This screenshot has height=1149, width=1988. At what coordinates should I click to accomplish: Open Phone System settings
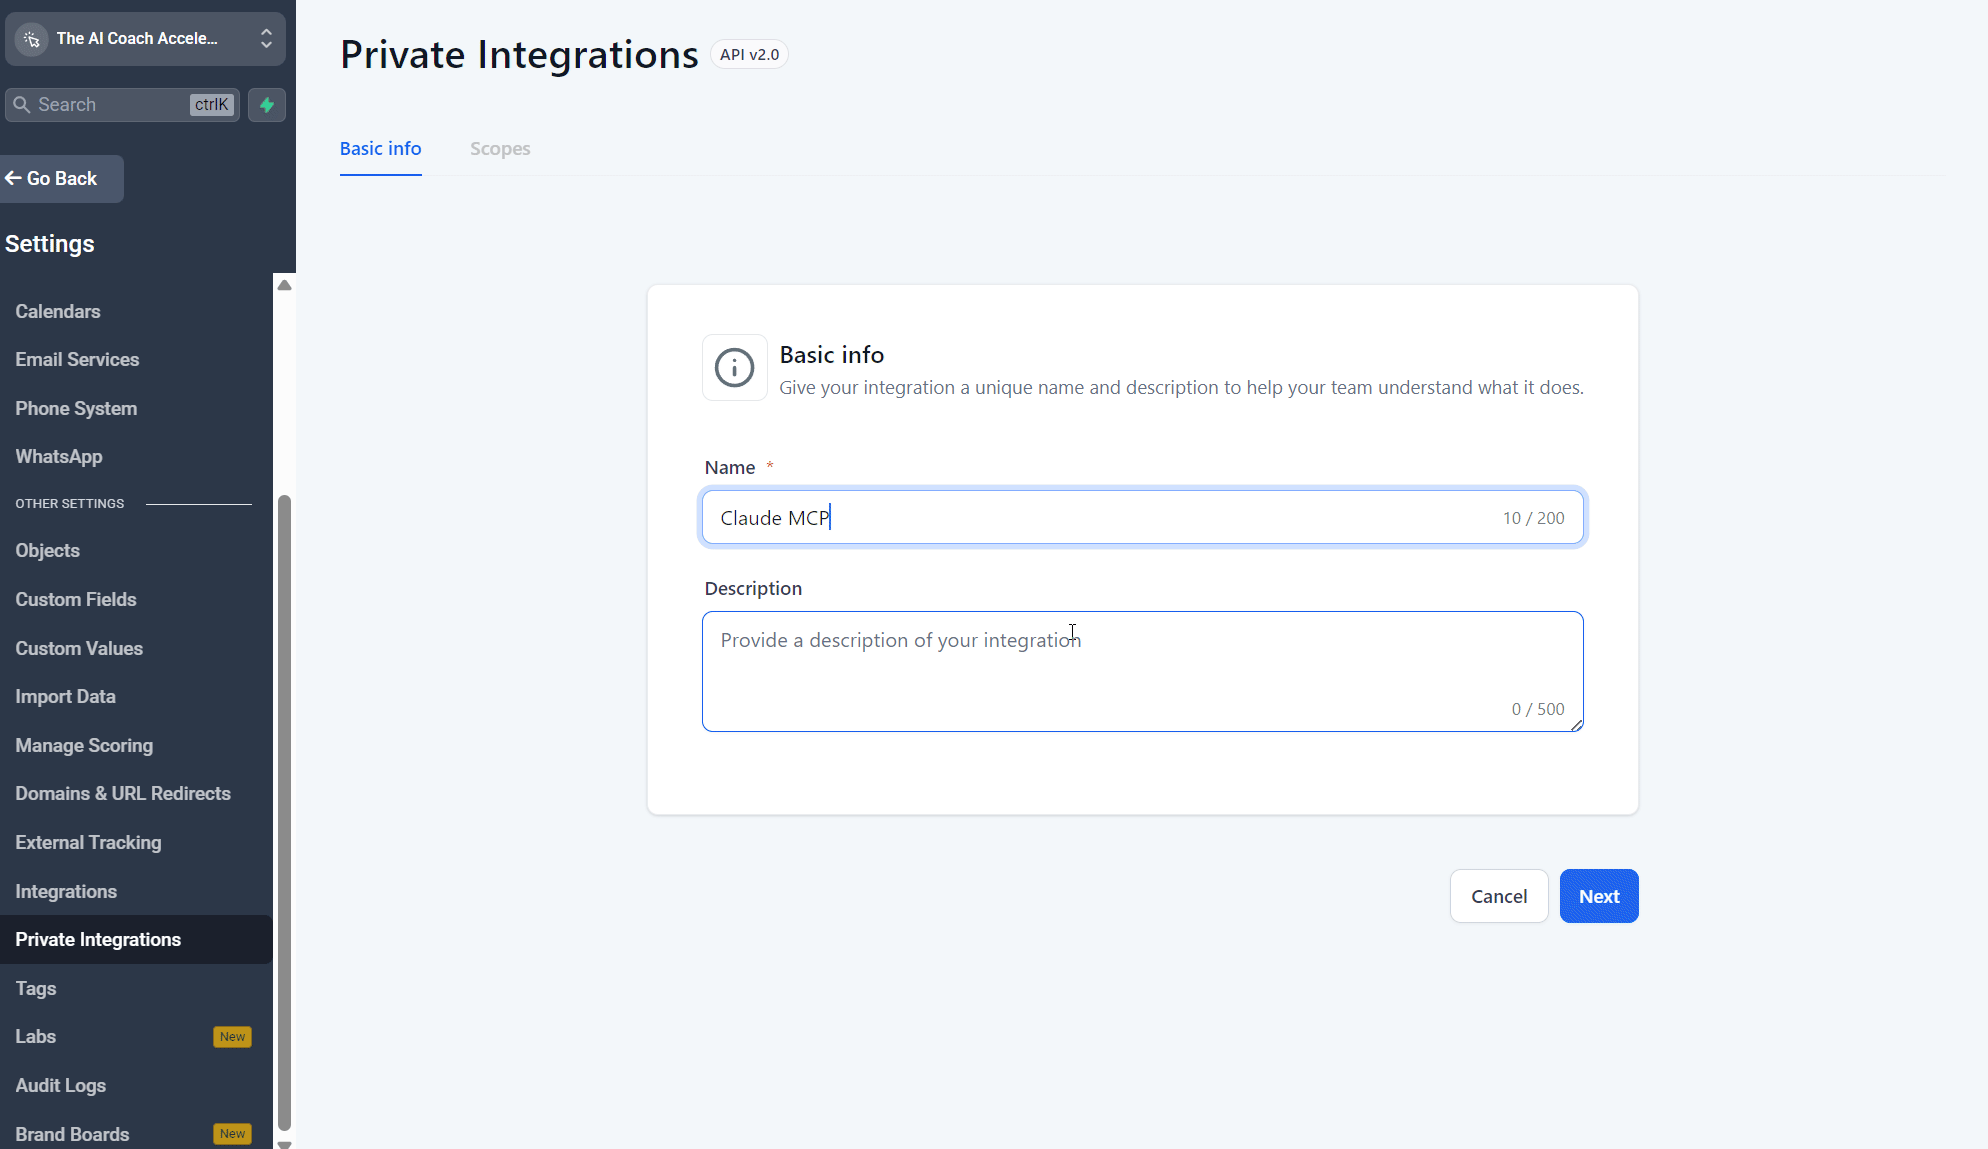76,409
